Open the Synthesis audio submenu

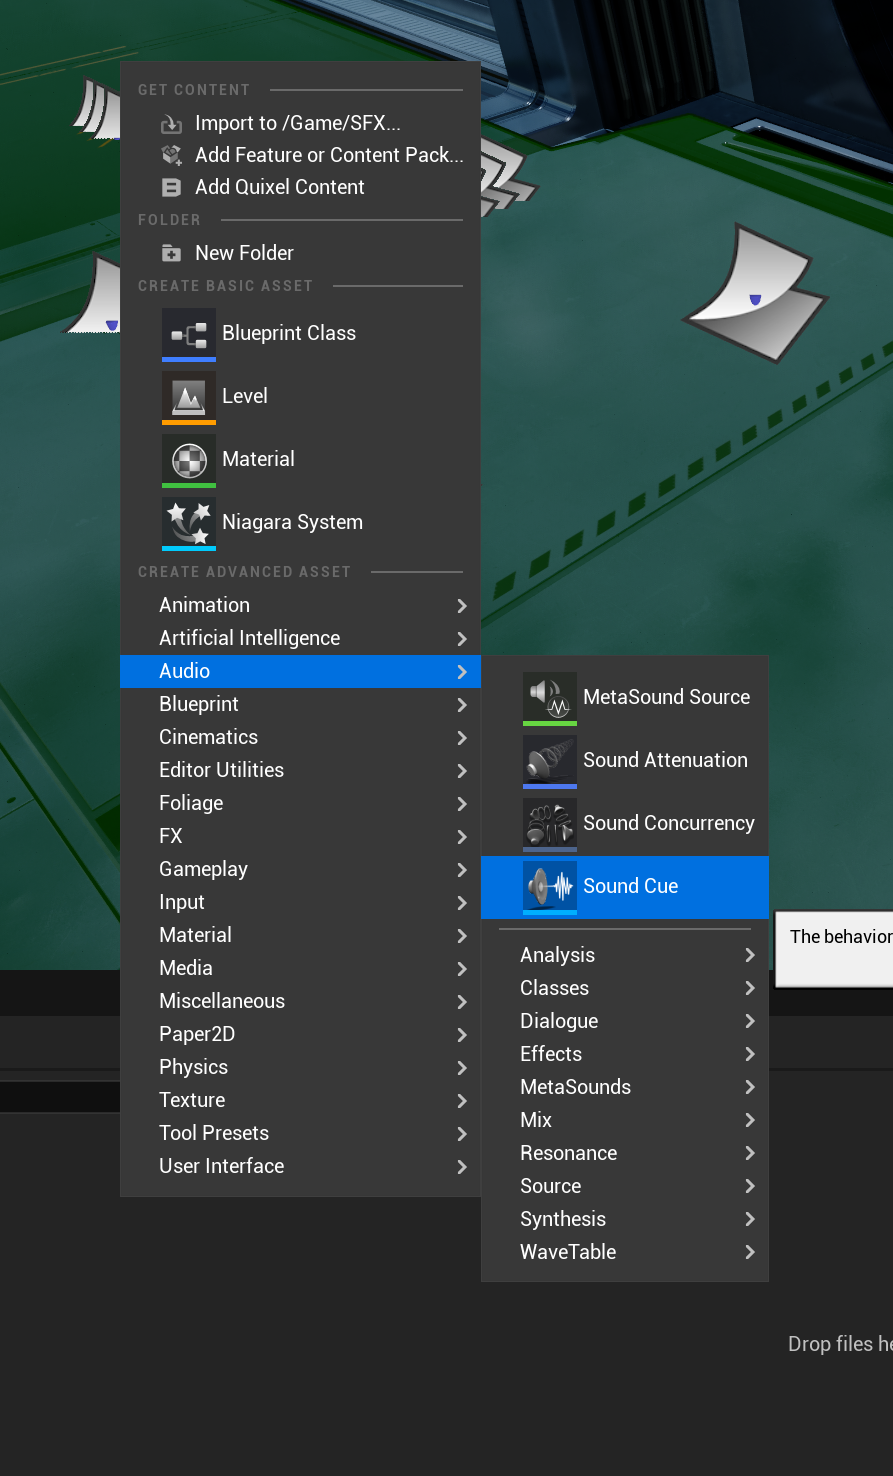625,1219
